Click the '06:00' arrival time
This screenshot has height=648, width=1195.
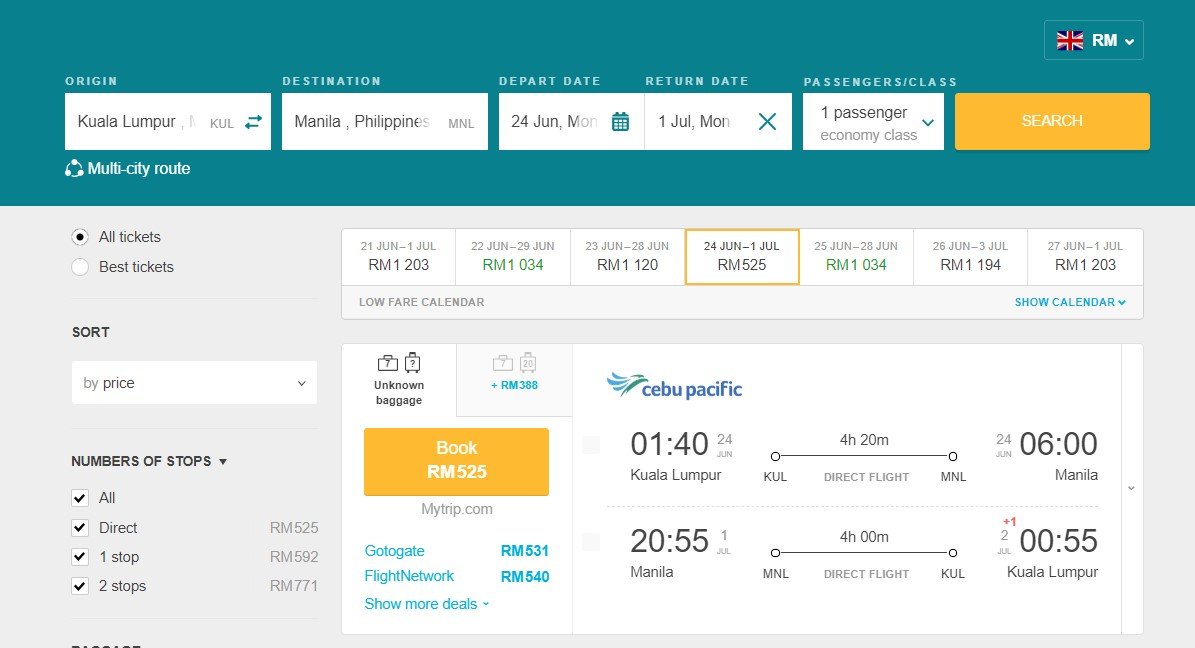pyautogui.click(x=1059, y=444)
